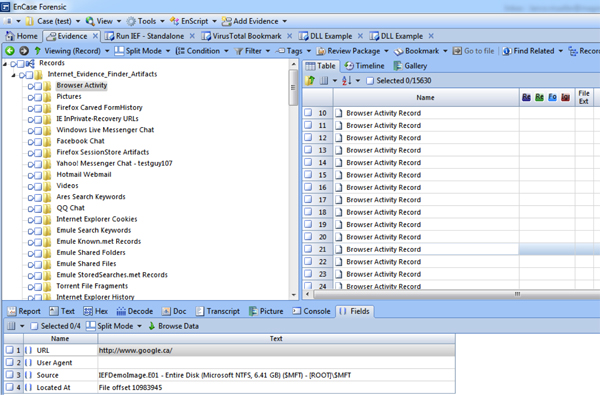Screen dimensions: 600x395
Task: Open the Filter dropdown arrow
Action: point(267,51)
